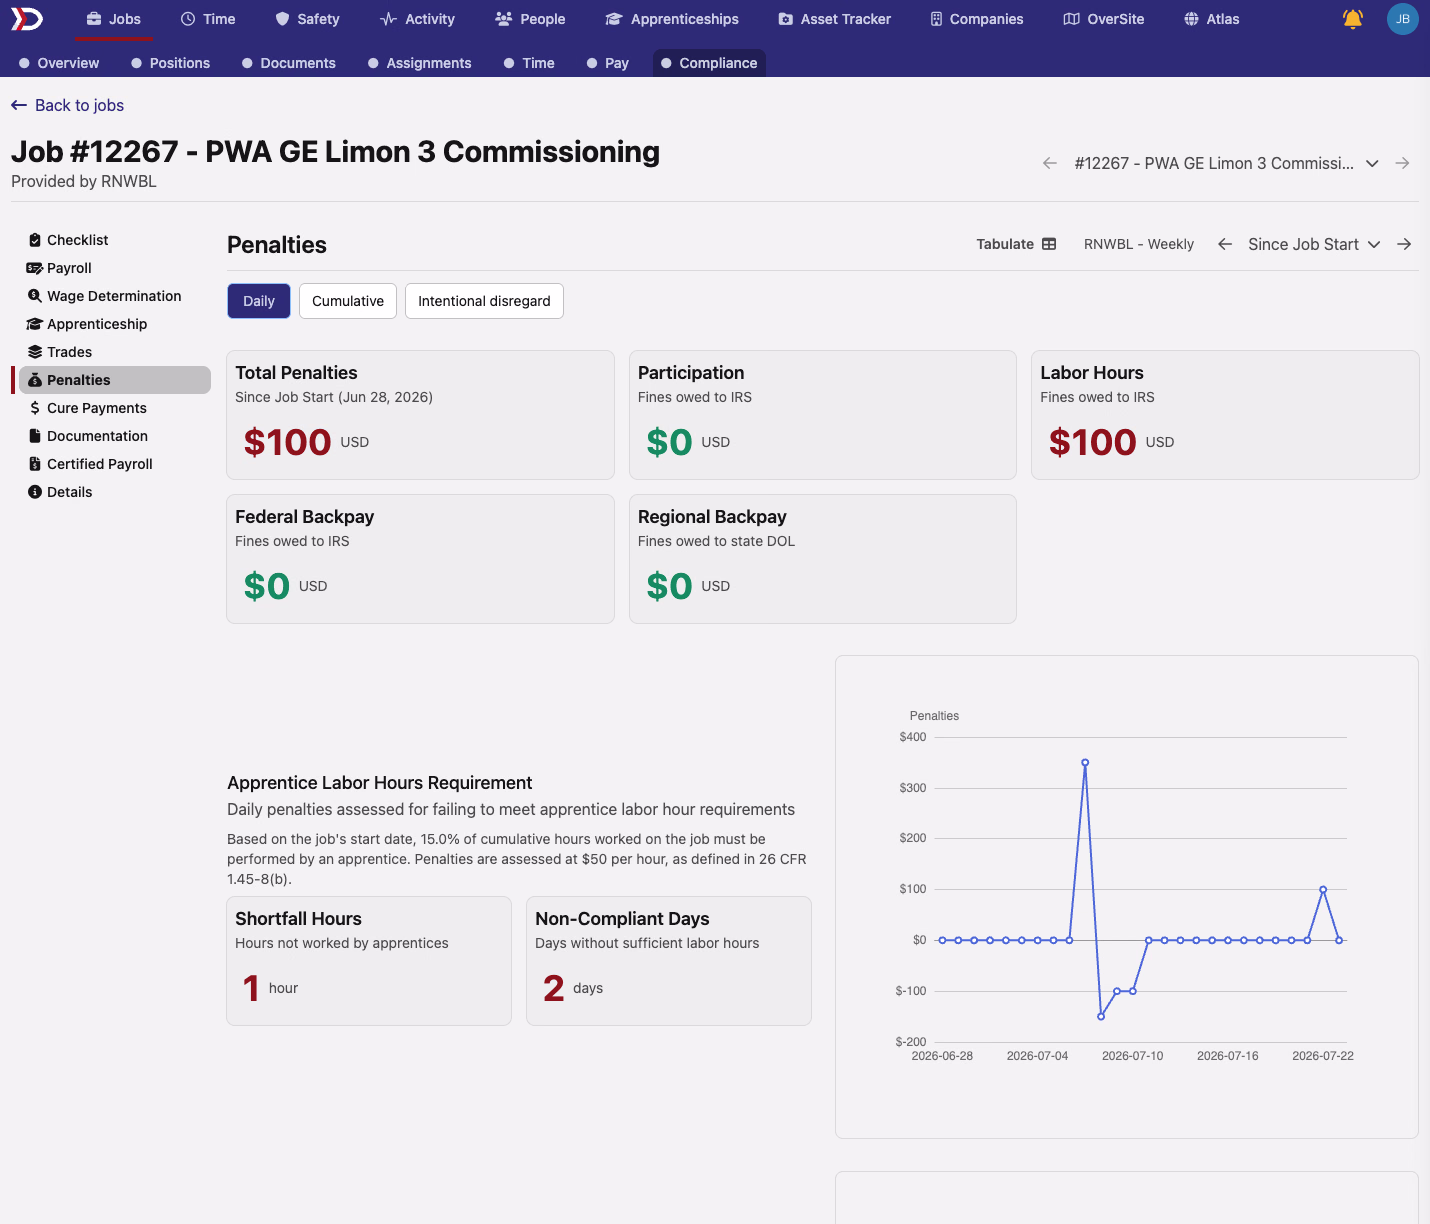Image resolution: width=1430 pixels, height=1224 pixels.
Task: Select the Daily penalties view
Action: (x=259, y=301)
